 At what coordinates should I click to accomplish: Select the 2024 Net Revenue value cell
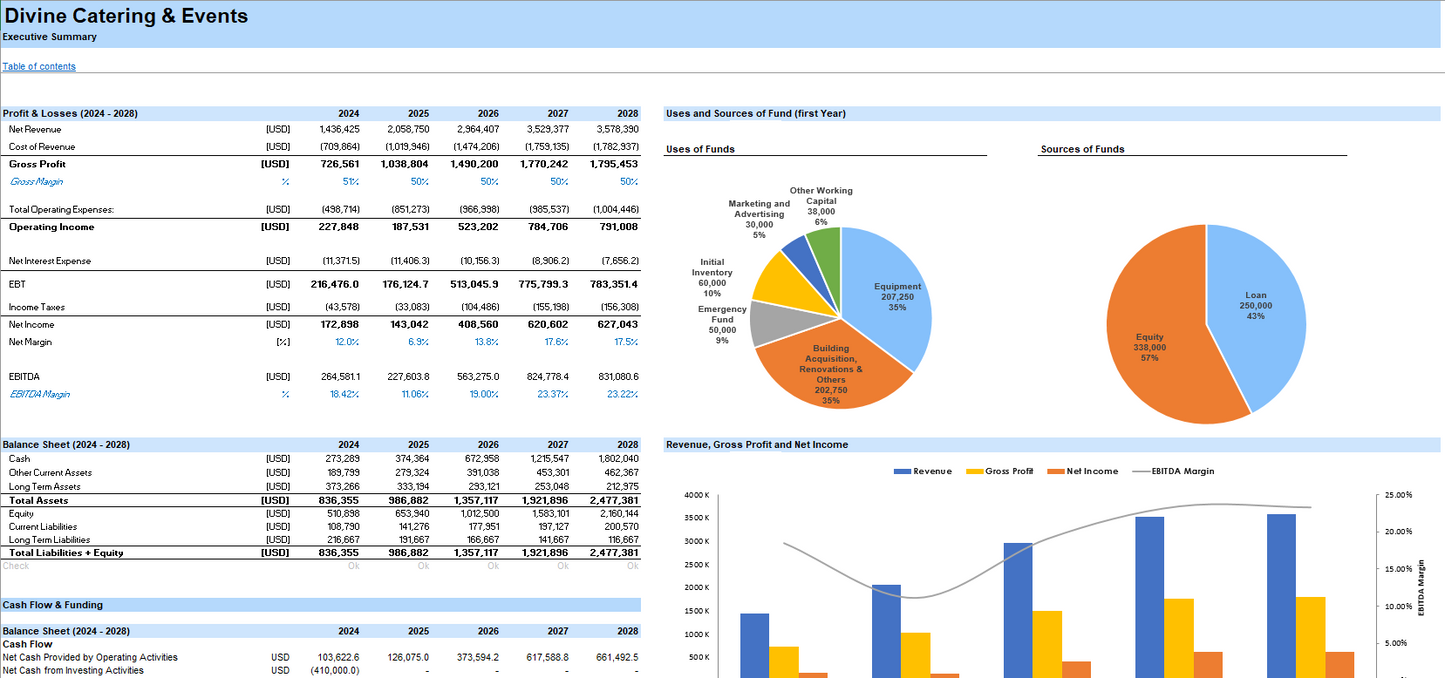click(339, 130)
